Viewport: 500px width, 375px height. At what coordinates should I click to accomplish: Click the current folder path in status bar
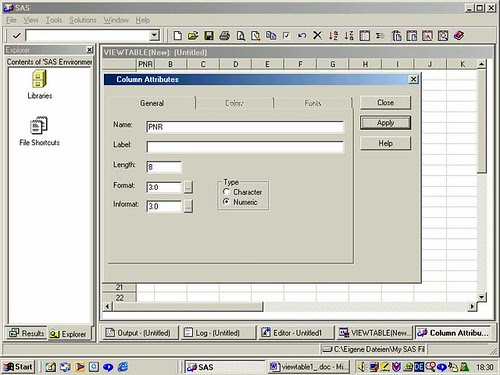pos(375,349)
